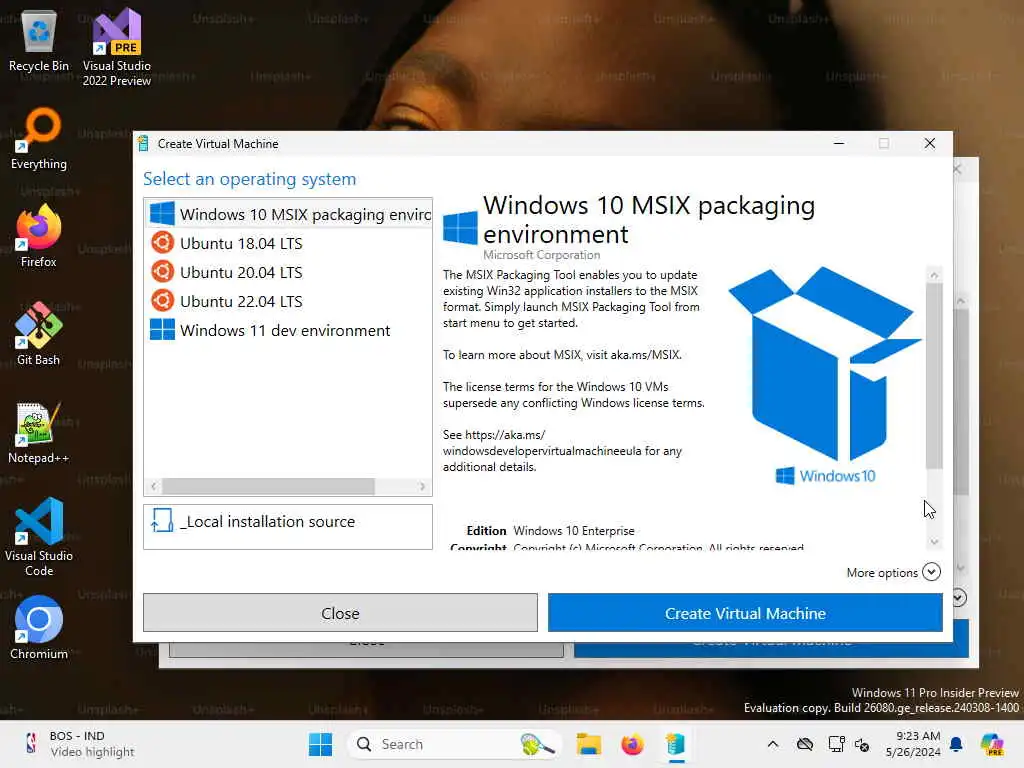1024x768 pixels.
Task: Open Firefox from the taskbar
Action: 632,744
